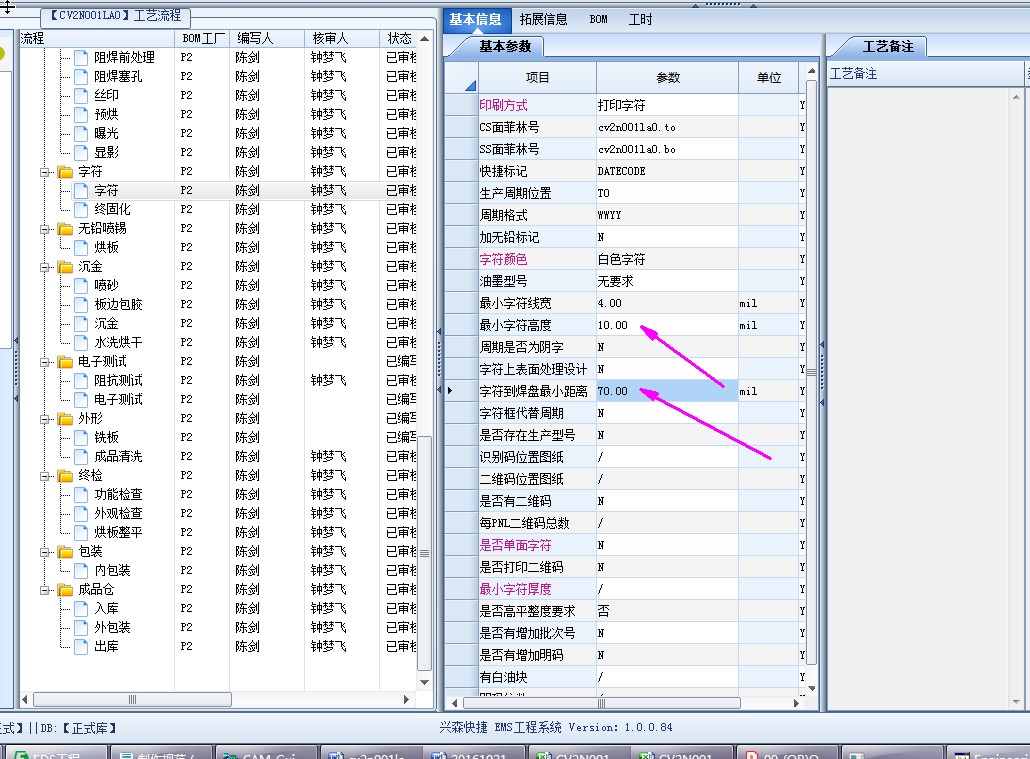
Task: Collapse the 包装 folder node
Action: click(45, 553)
